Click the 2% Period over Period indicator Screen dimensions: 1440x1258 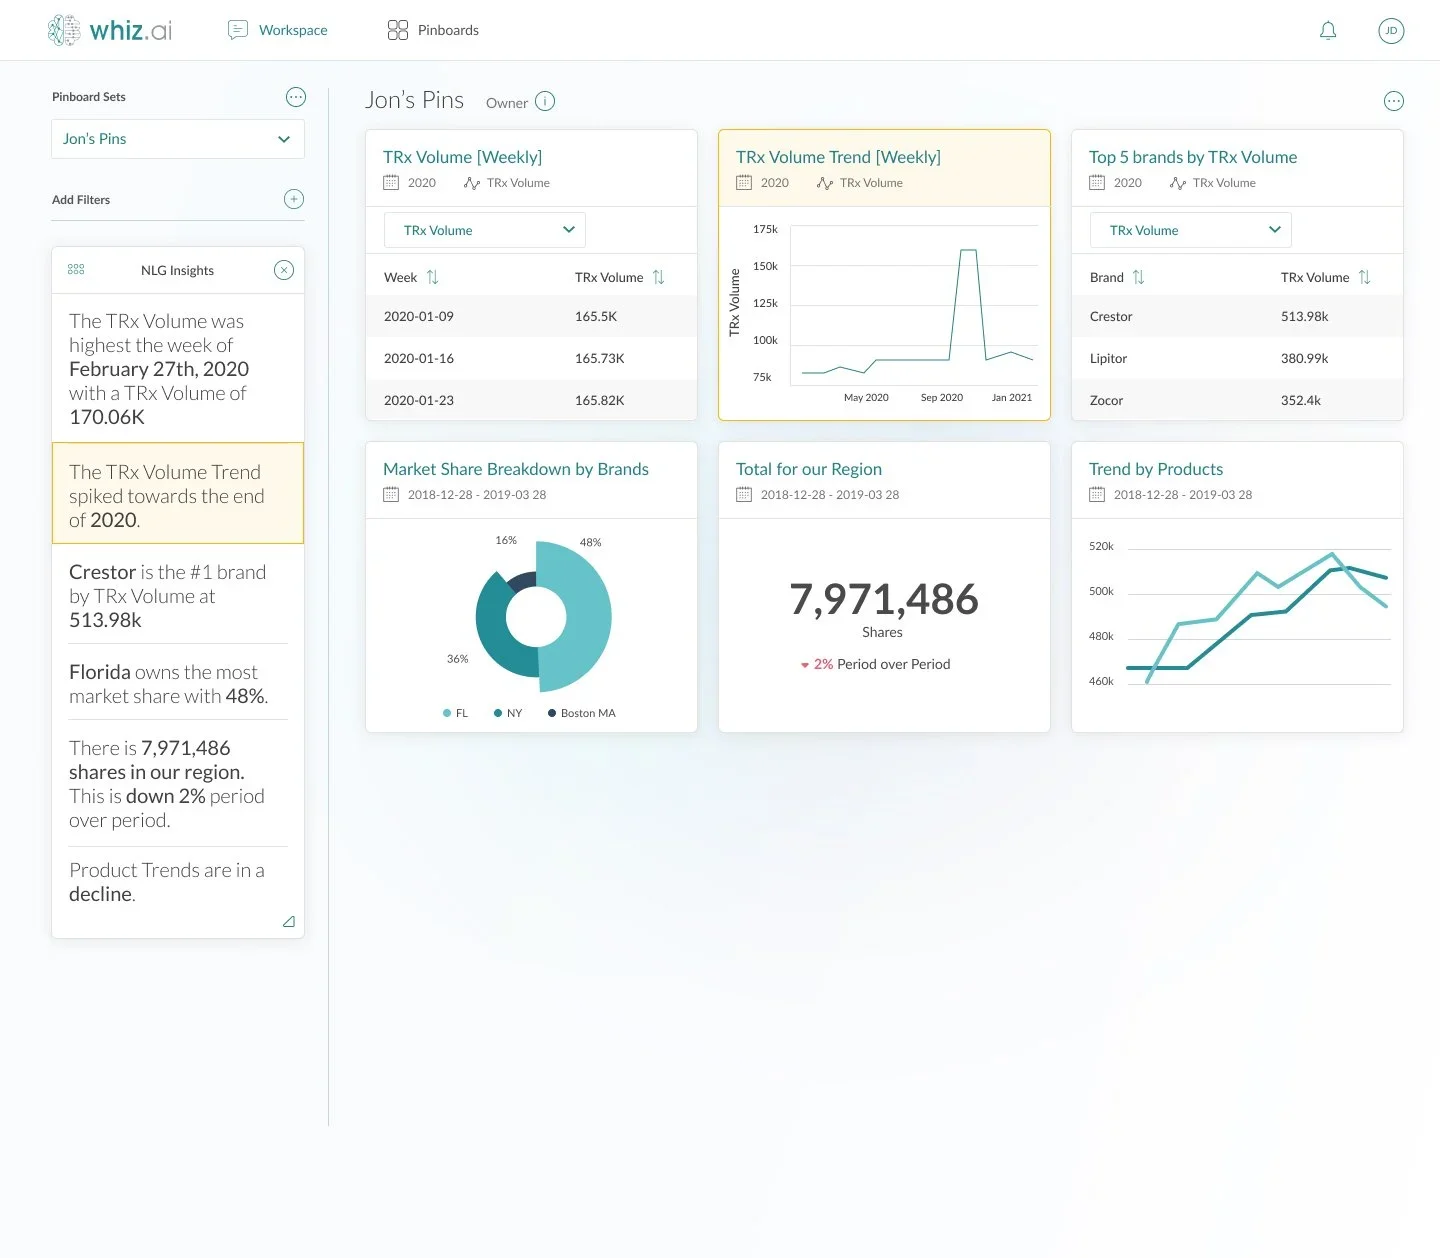875,664
